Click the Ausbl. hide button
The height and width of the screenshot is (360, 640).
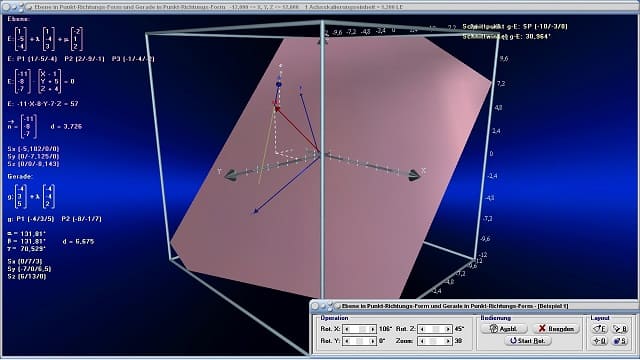(504, 329)
